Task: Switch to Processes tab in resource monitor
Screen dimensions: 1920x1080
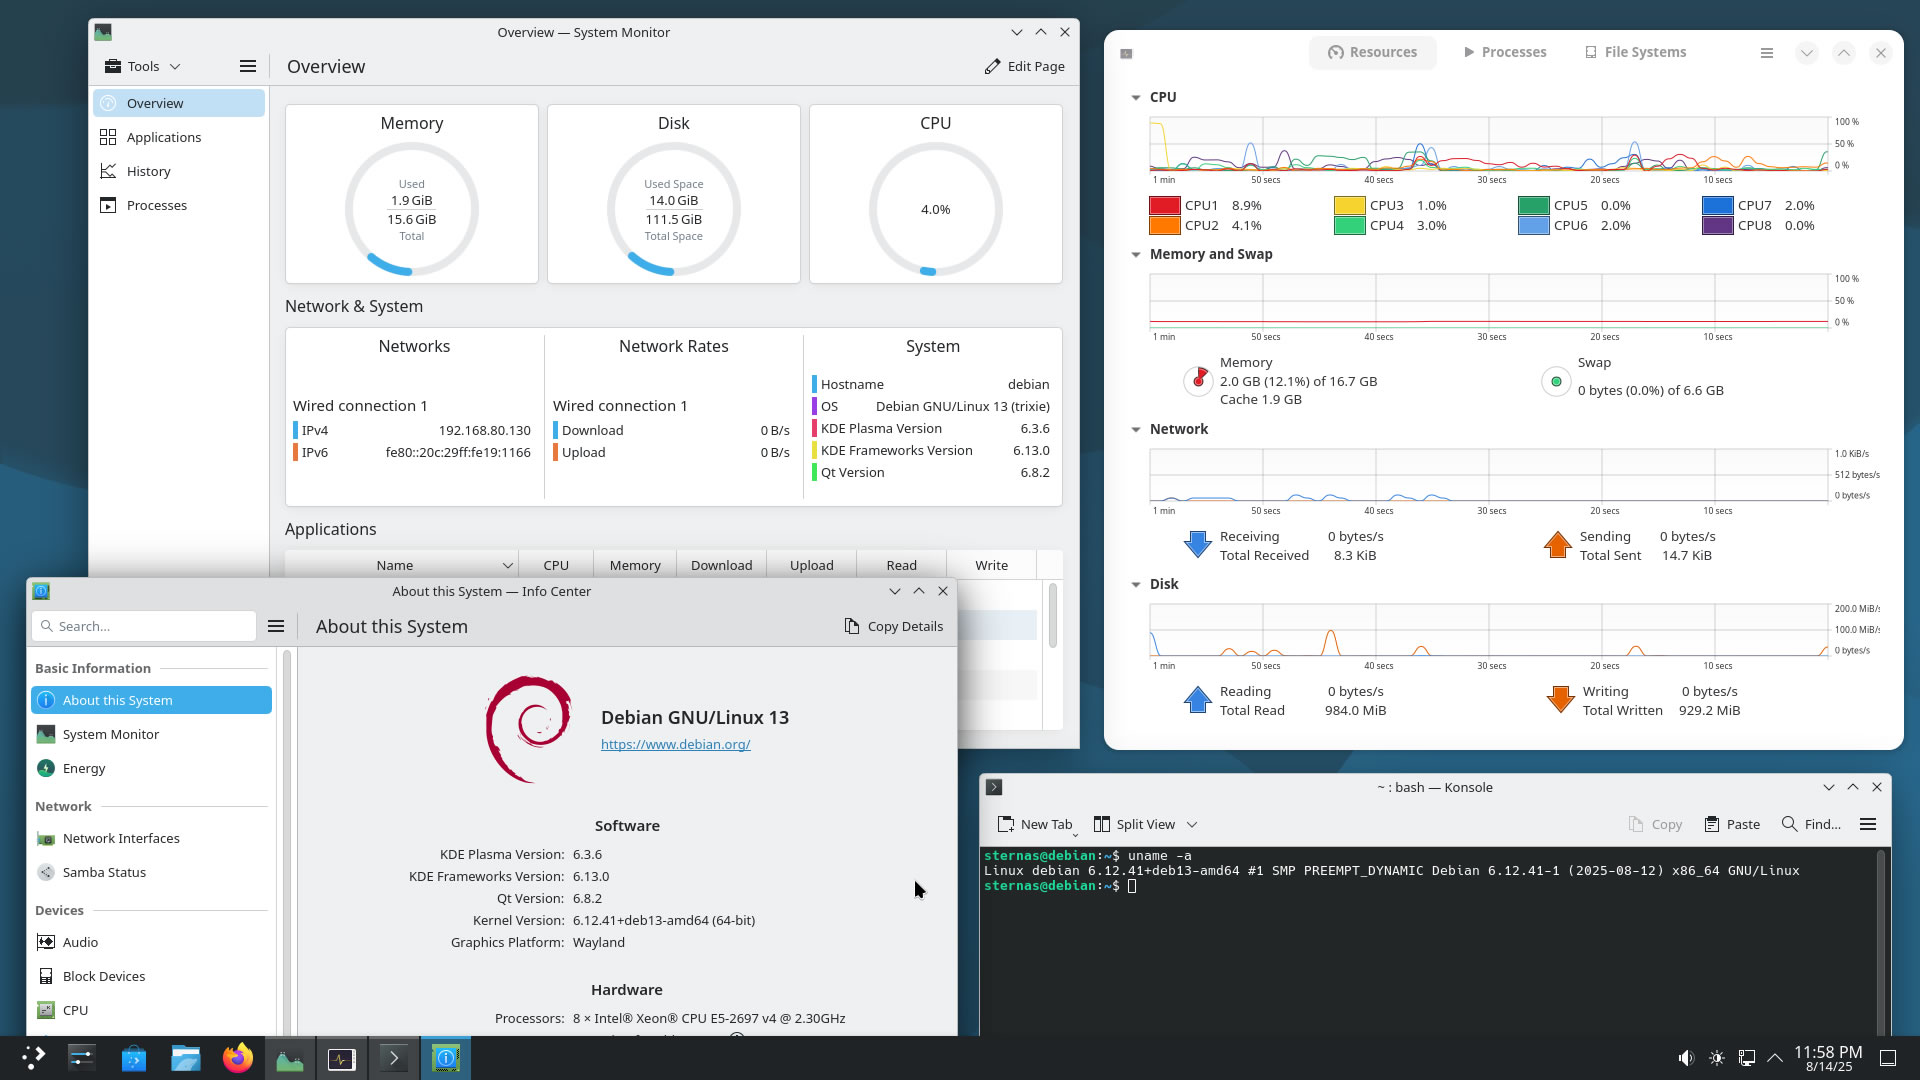Action: (1504, 52)
